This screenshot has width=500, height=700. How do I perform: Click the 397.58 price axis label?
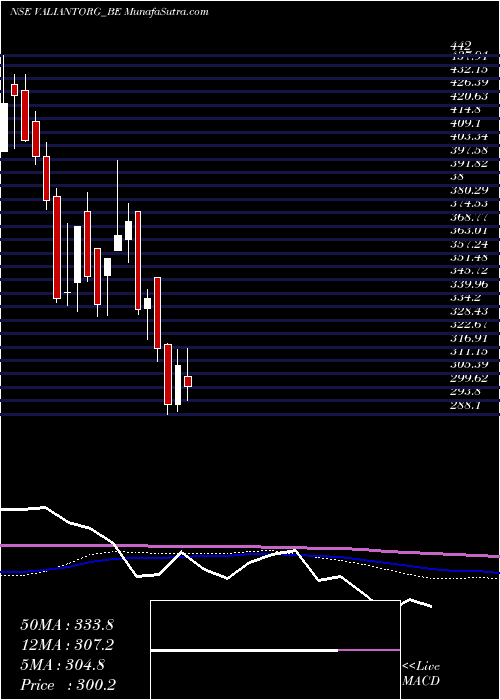(469, 150)
